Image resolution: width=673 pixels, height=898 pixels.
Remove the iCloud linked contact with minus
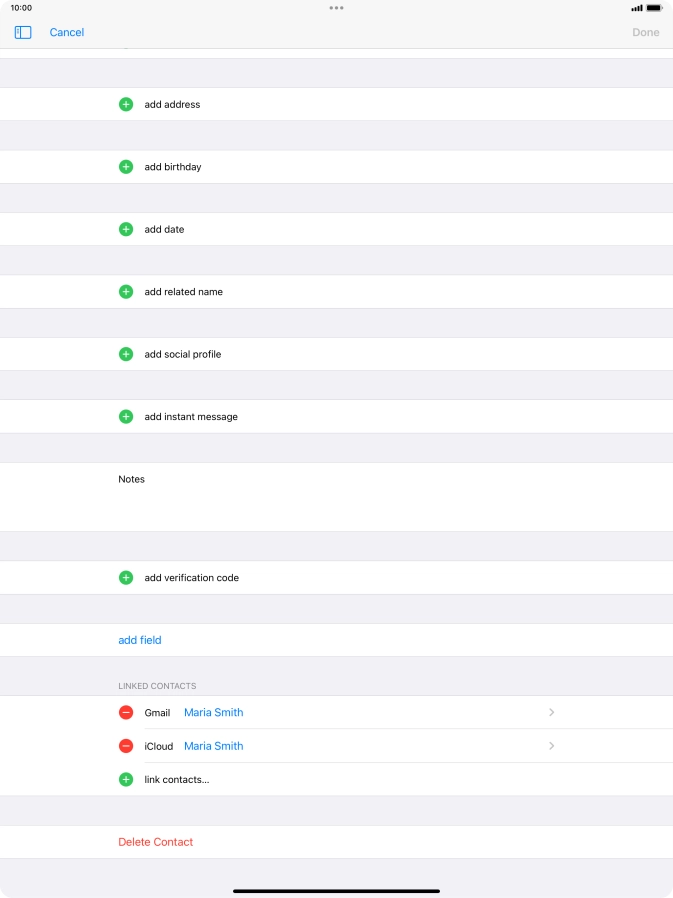[x=126, y=746]
